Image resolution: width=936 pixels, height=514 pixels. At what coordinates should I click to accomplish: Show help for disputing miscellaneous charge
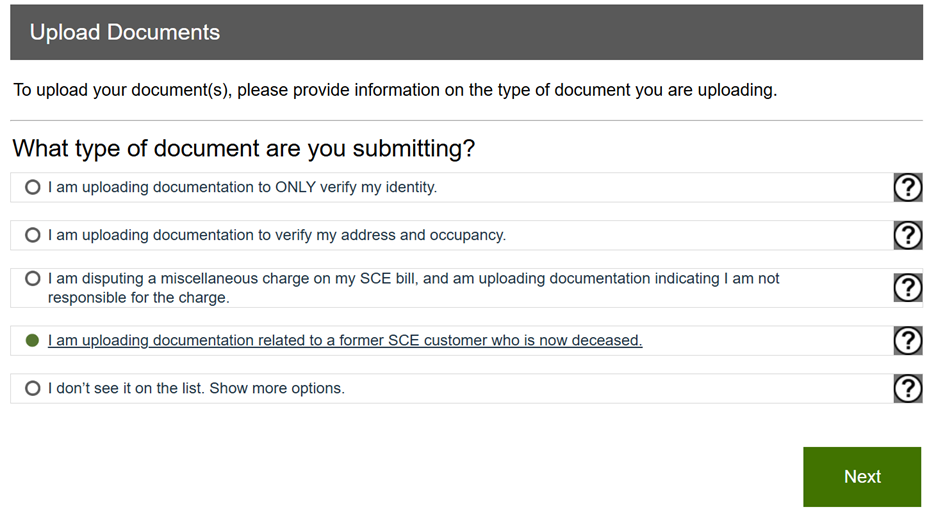coord(907,288)
